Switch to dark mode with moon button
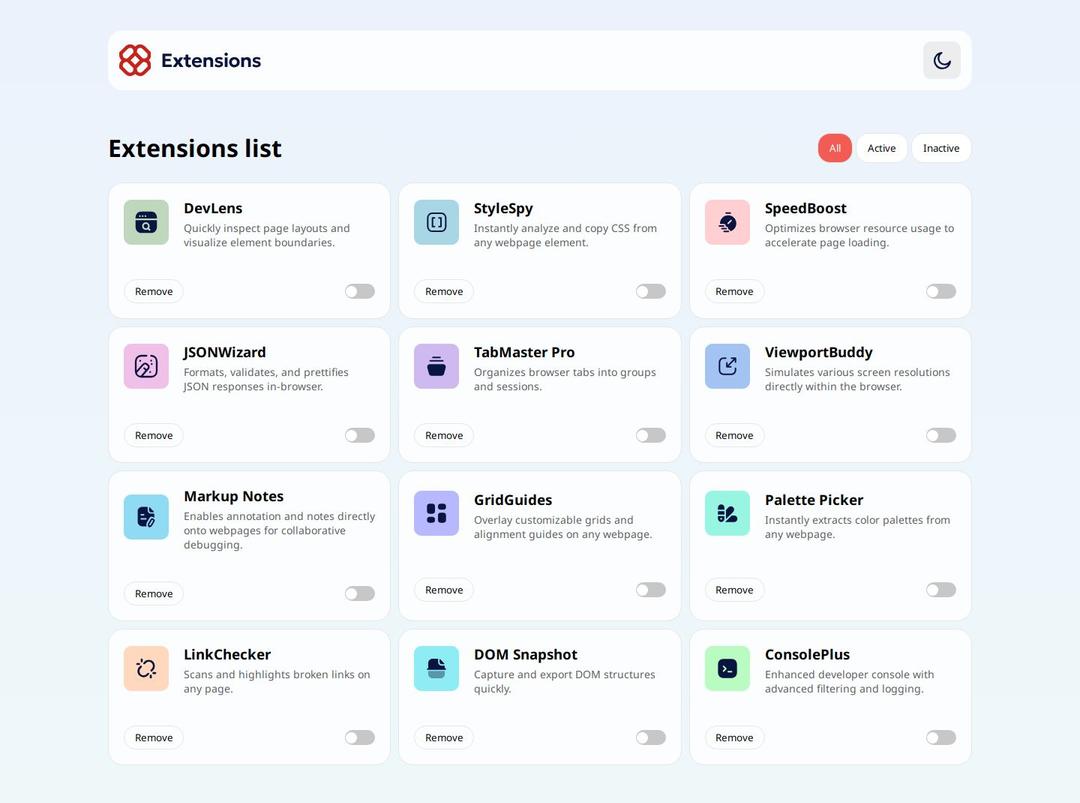The image size is (1080, 803). [941, 60]
